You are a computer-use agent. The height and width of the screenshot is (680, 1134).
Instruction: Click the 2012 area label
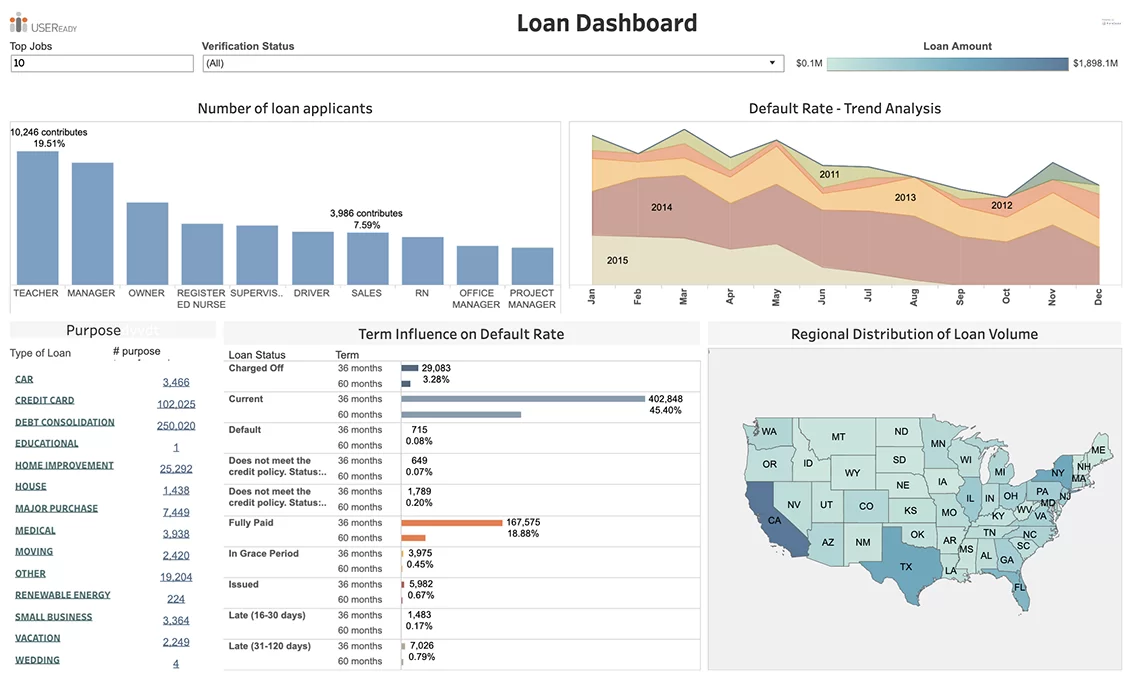tap(1002, 205)
